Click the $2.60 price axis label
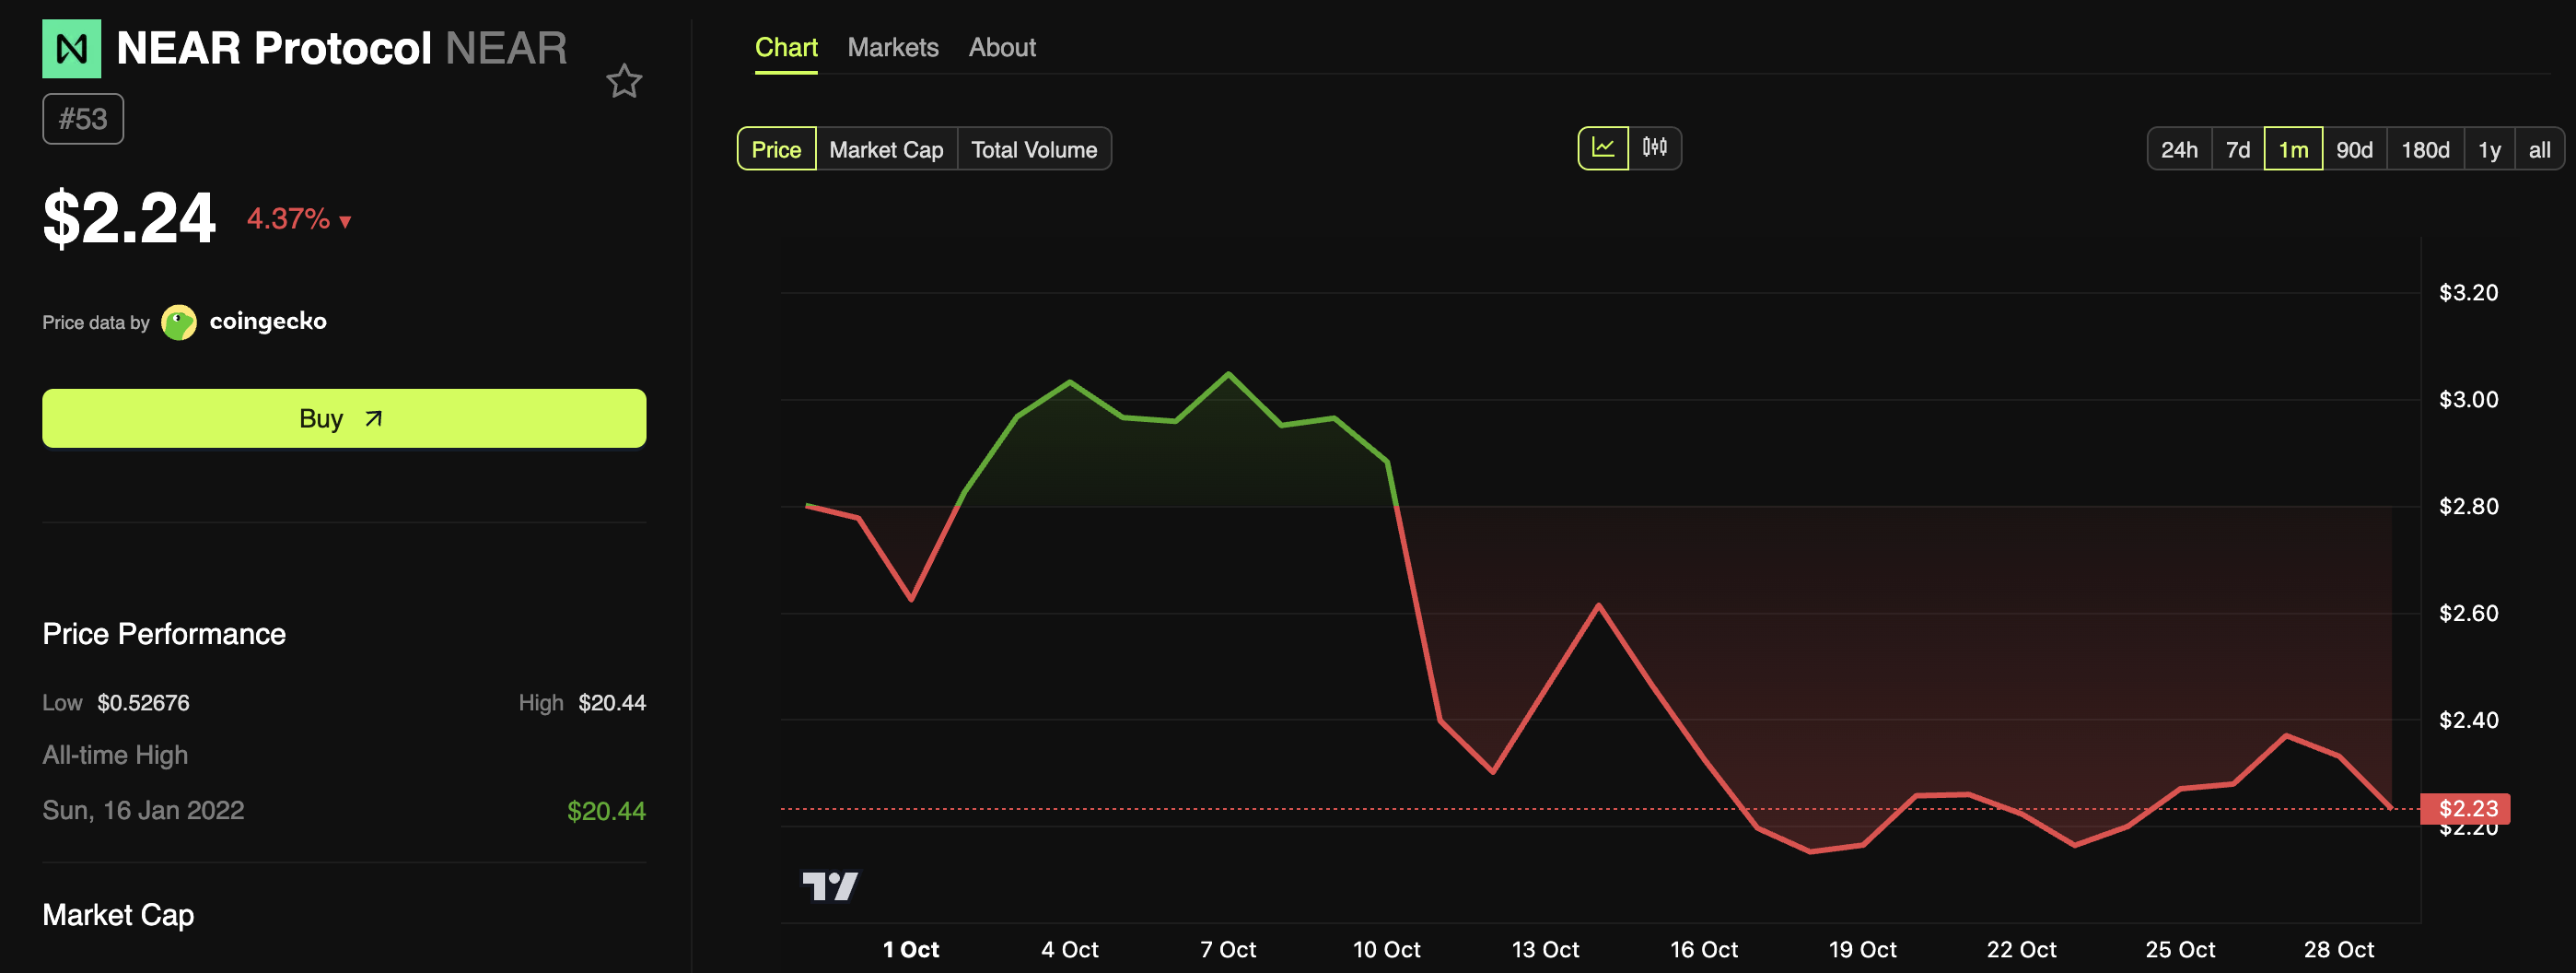The width and height of the screenshot is (2576, 973). (2468, 613)
